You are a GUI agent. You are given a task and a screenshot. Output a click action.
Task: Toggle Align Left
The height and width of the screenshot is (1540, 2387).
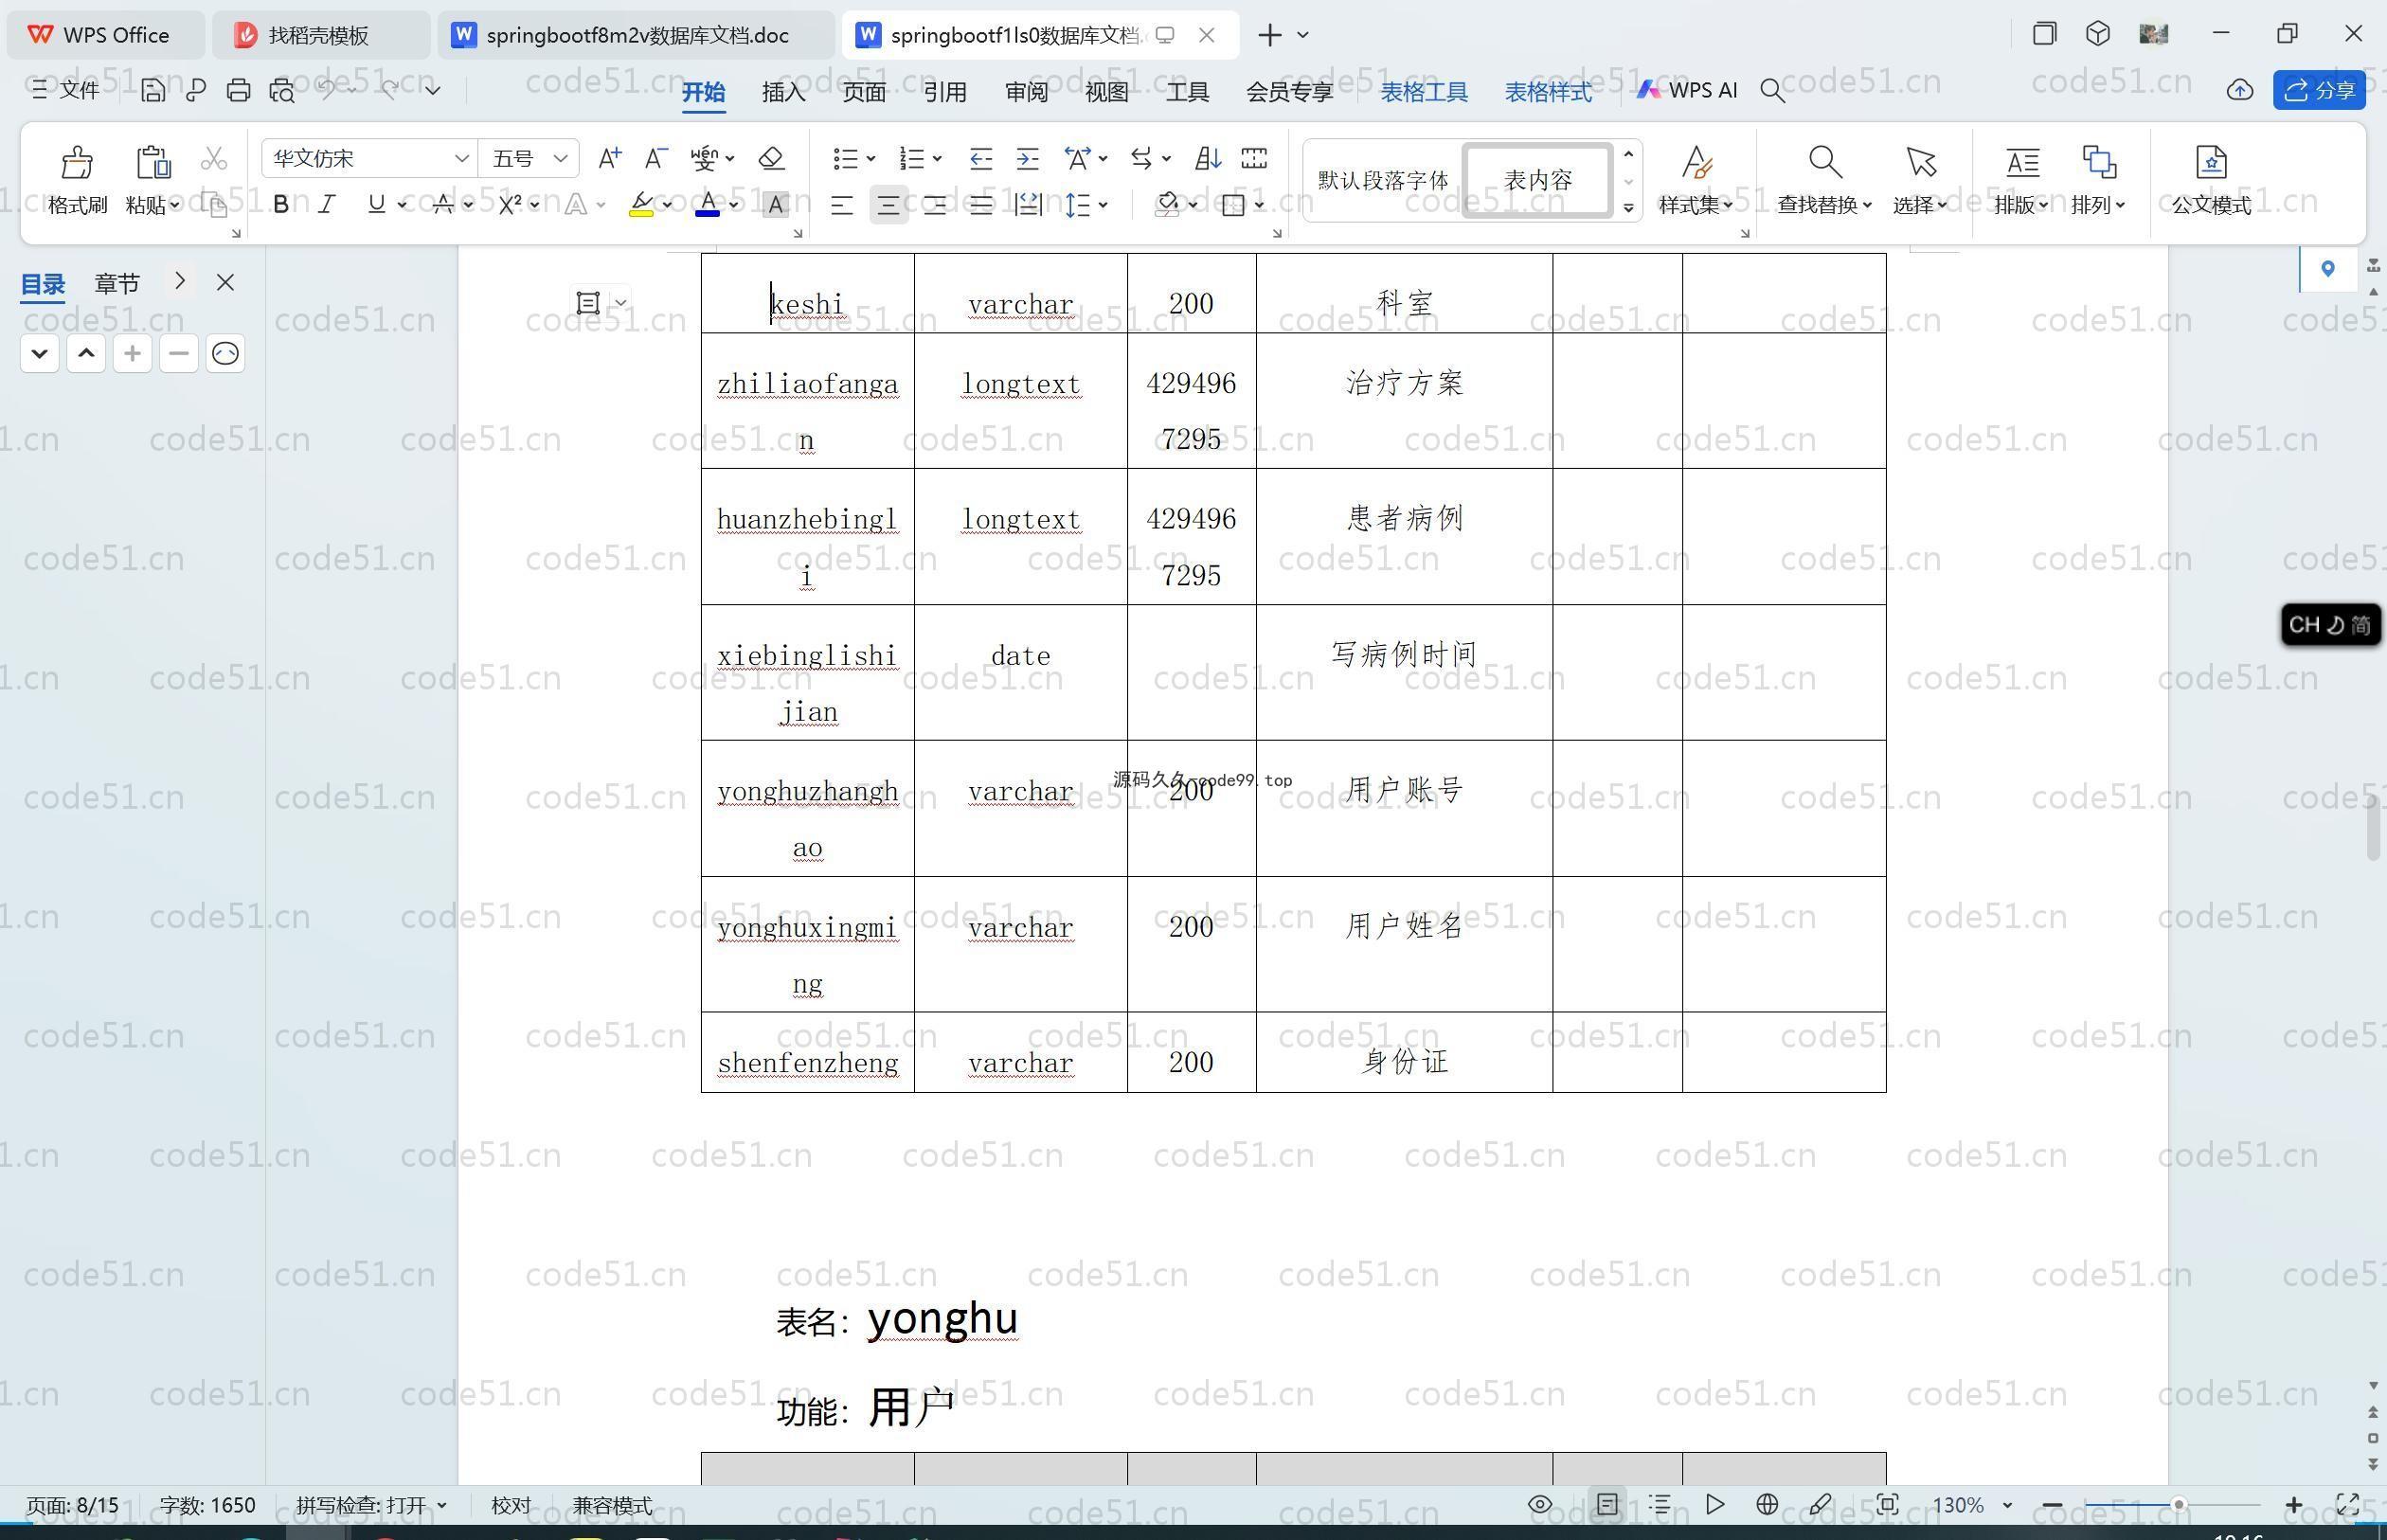[842, 205]
